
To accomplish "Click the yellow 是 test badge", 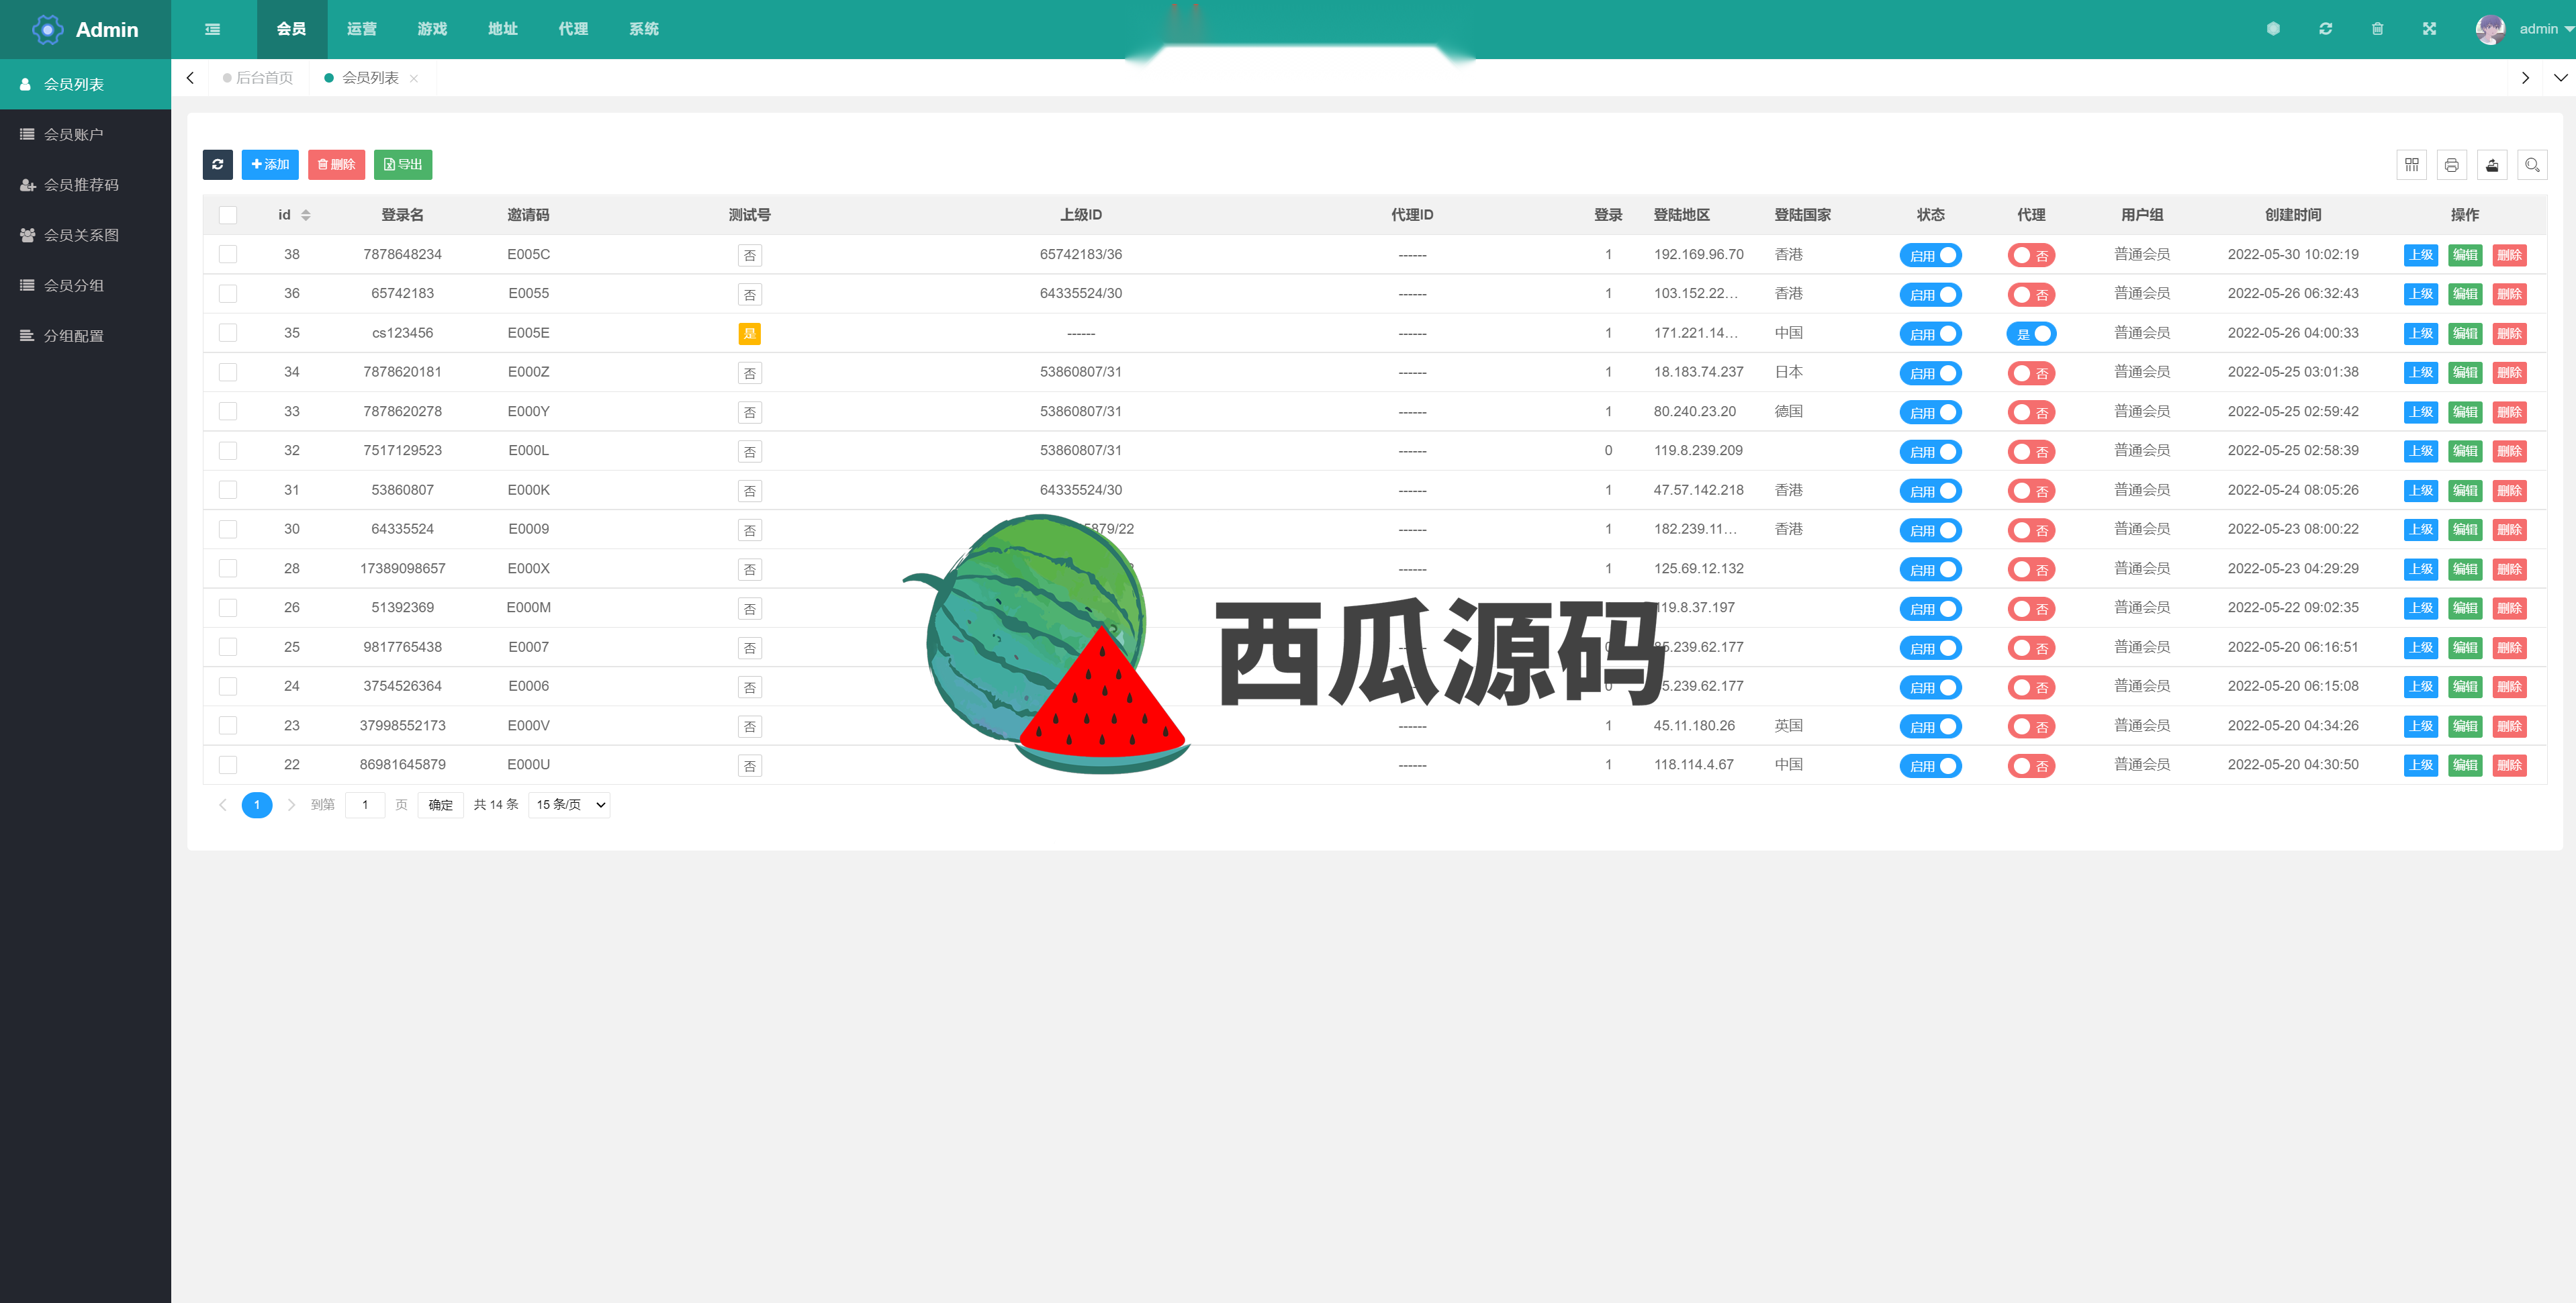I will pos(749,334).
